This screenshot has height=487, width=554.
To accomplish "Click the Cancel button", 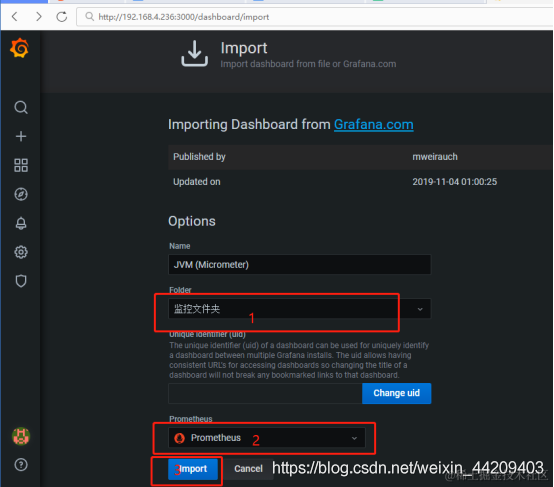I will 248,469.
